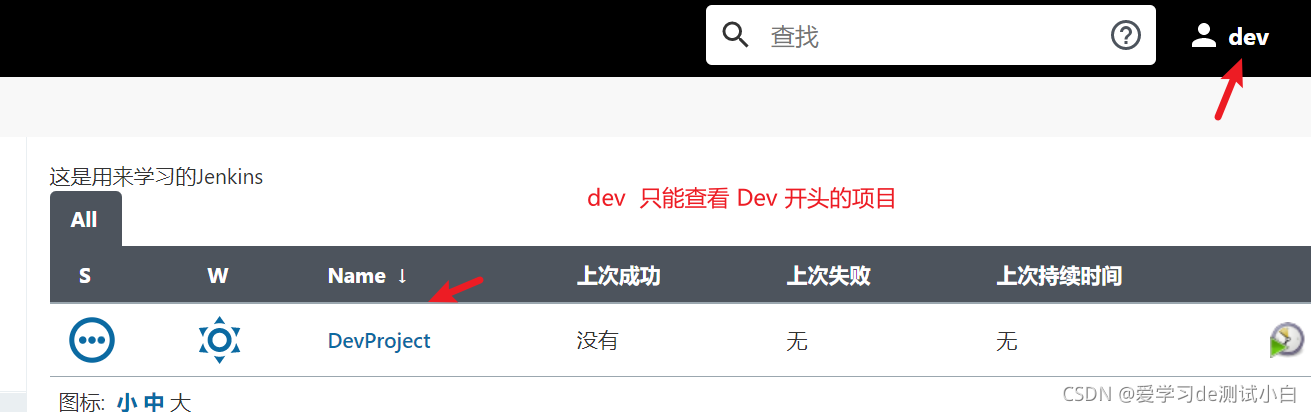
Task: Sort by the S status column
Action: [x=85, y=276]
